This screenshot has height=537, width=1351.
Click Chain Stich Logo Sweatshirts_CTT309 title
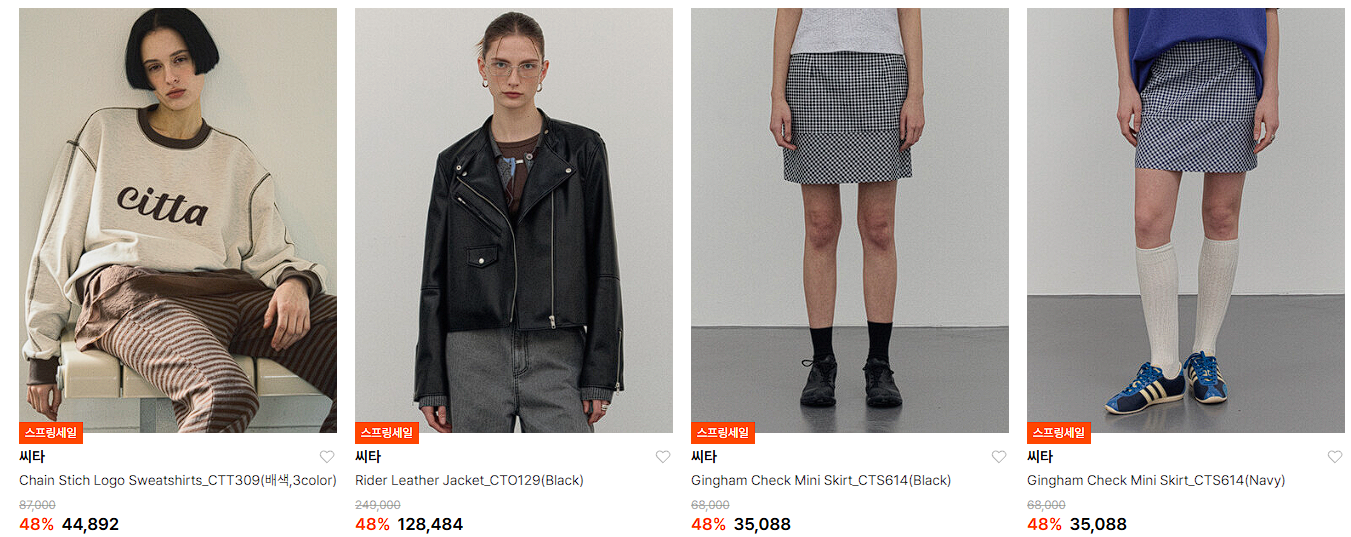(178, 481)
